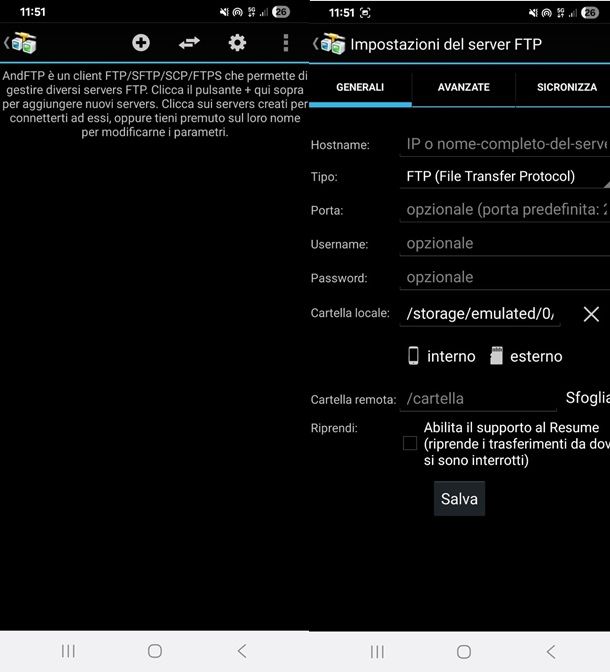Open the transfer arrows icon in toolbar
The width and height of the screenshot is (610, 672).
tap(189, 43)
